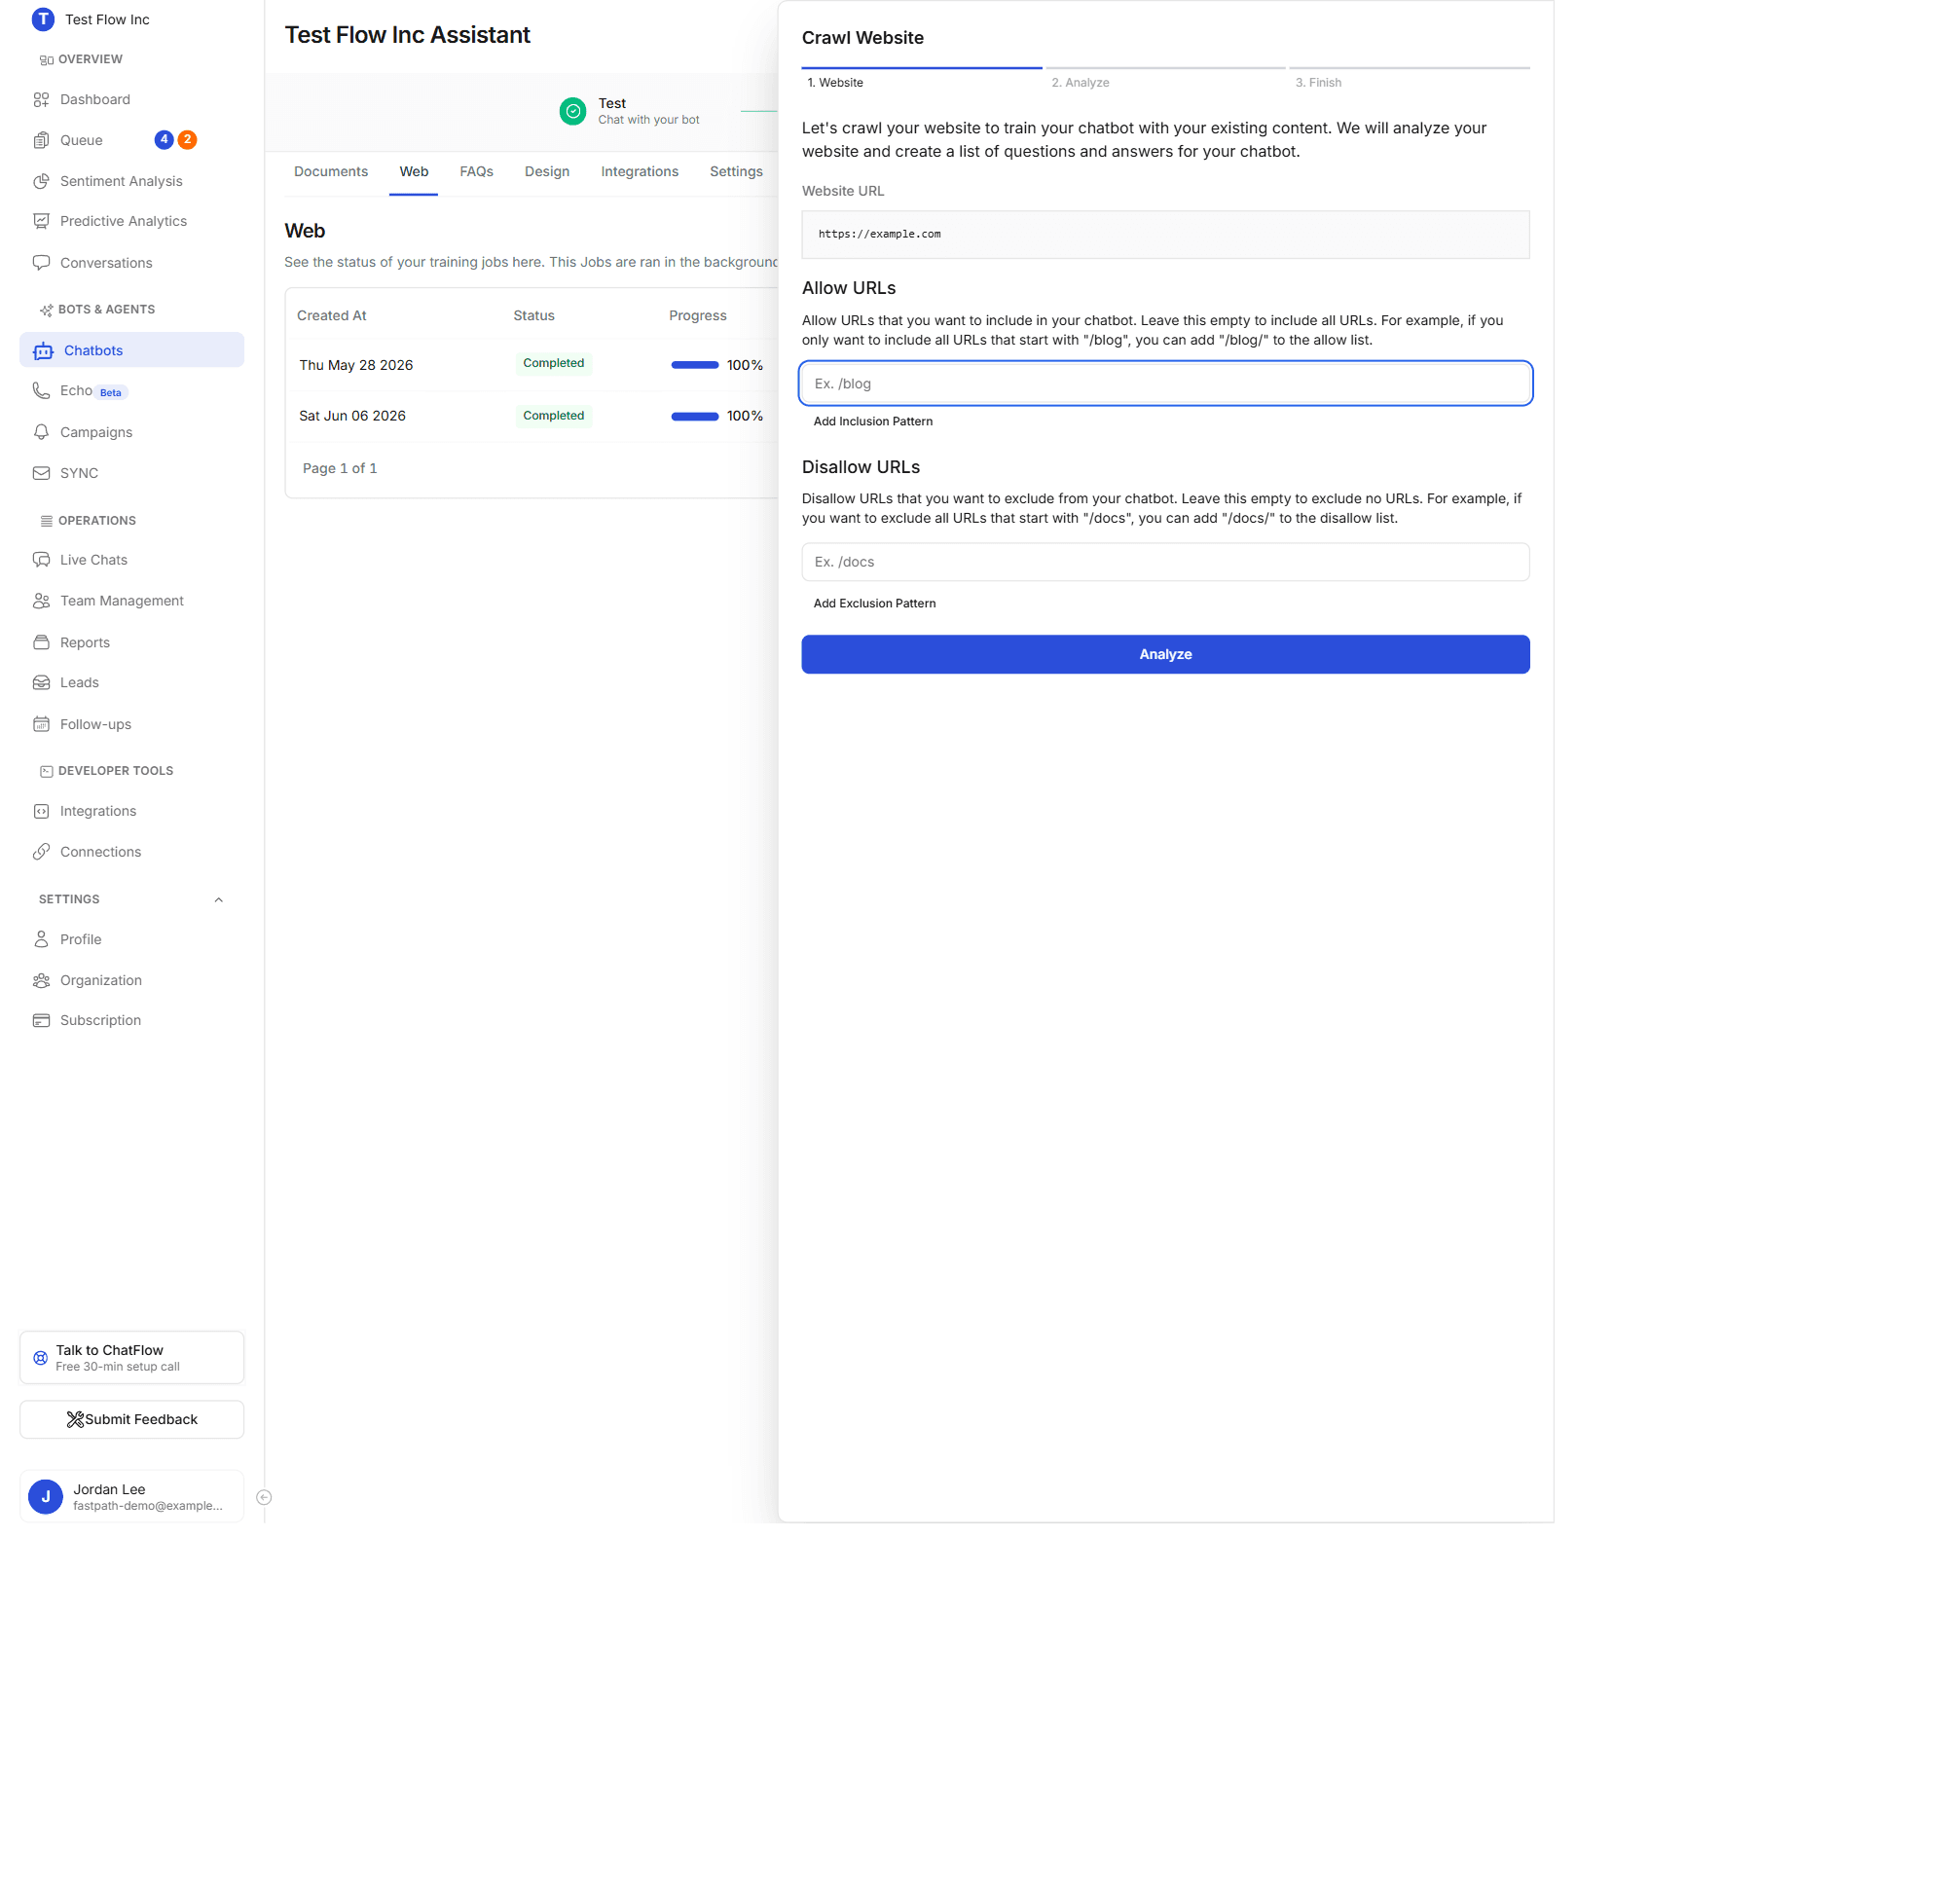Open Talk to ChatFlow setup call
1943x1904 pixels.
point(132,1357)
